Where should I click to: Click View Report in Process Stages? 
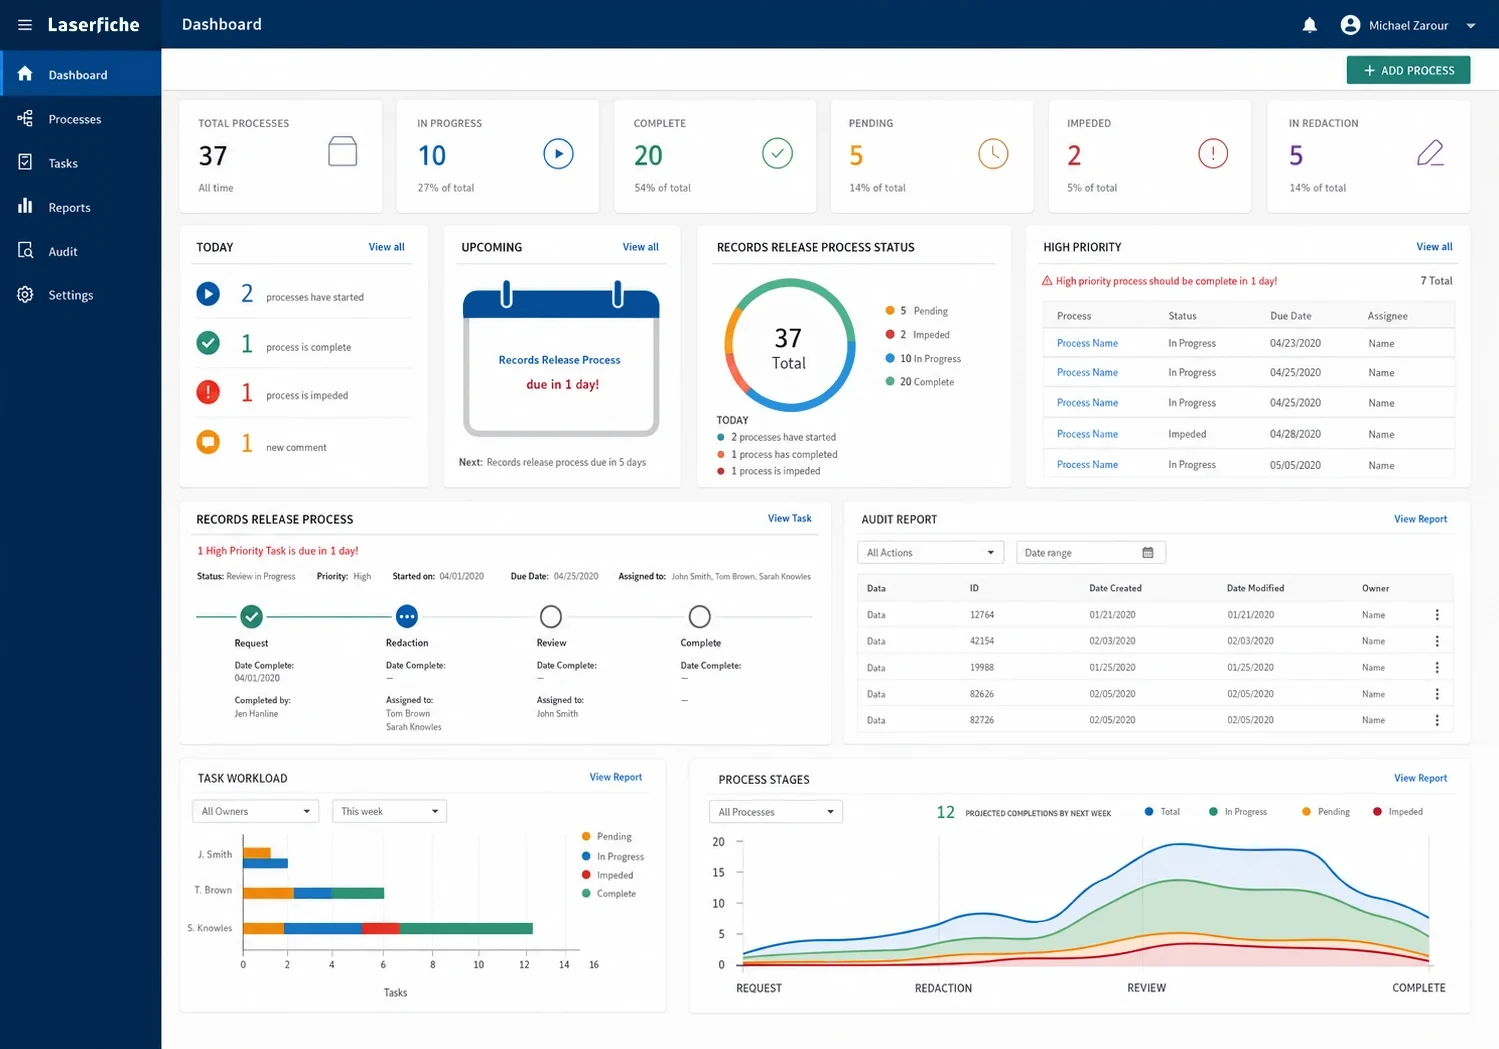click(x=1420, y=778)
